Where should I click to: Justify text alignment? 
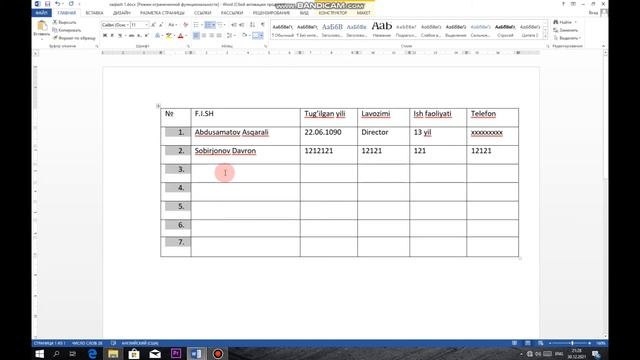click(219, 36)
